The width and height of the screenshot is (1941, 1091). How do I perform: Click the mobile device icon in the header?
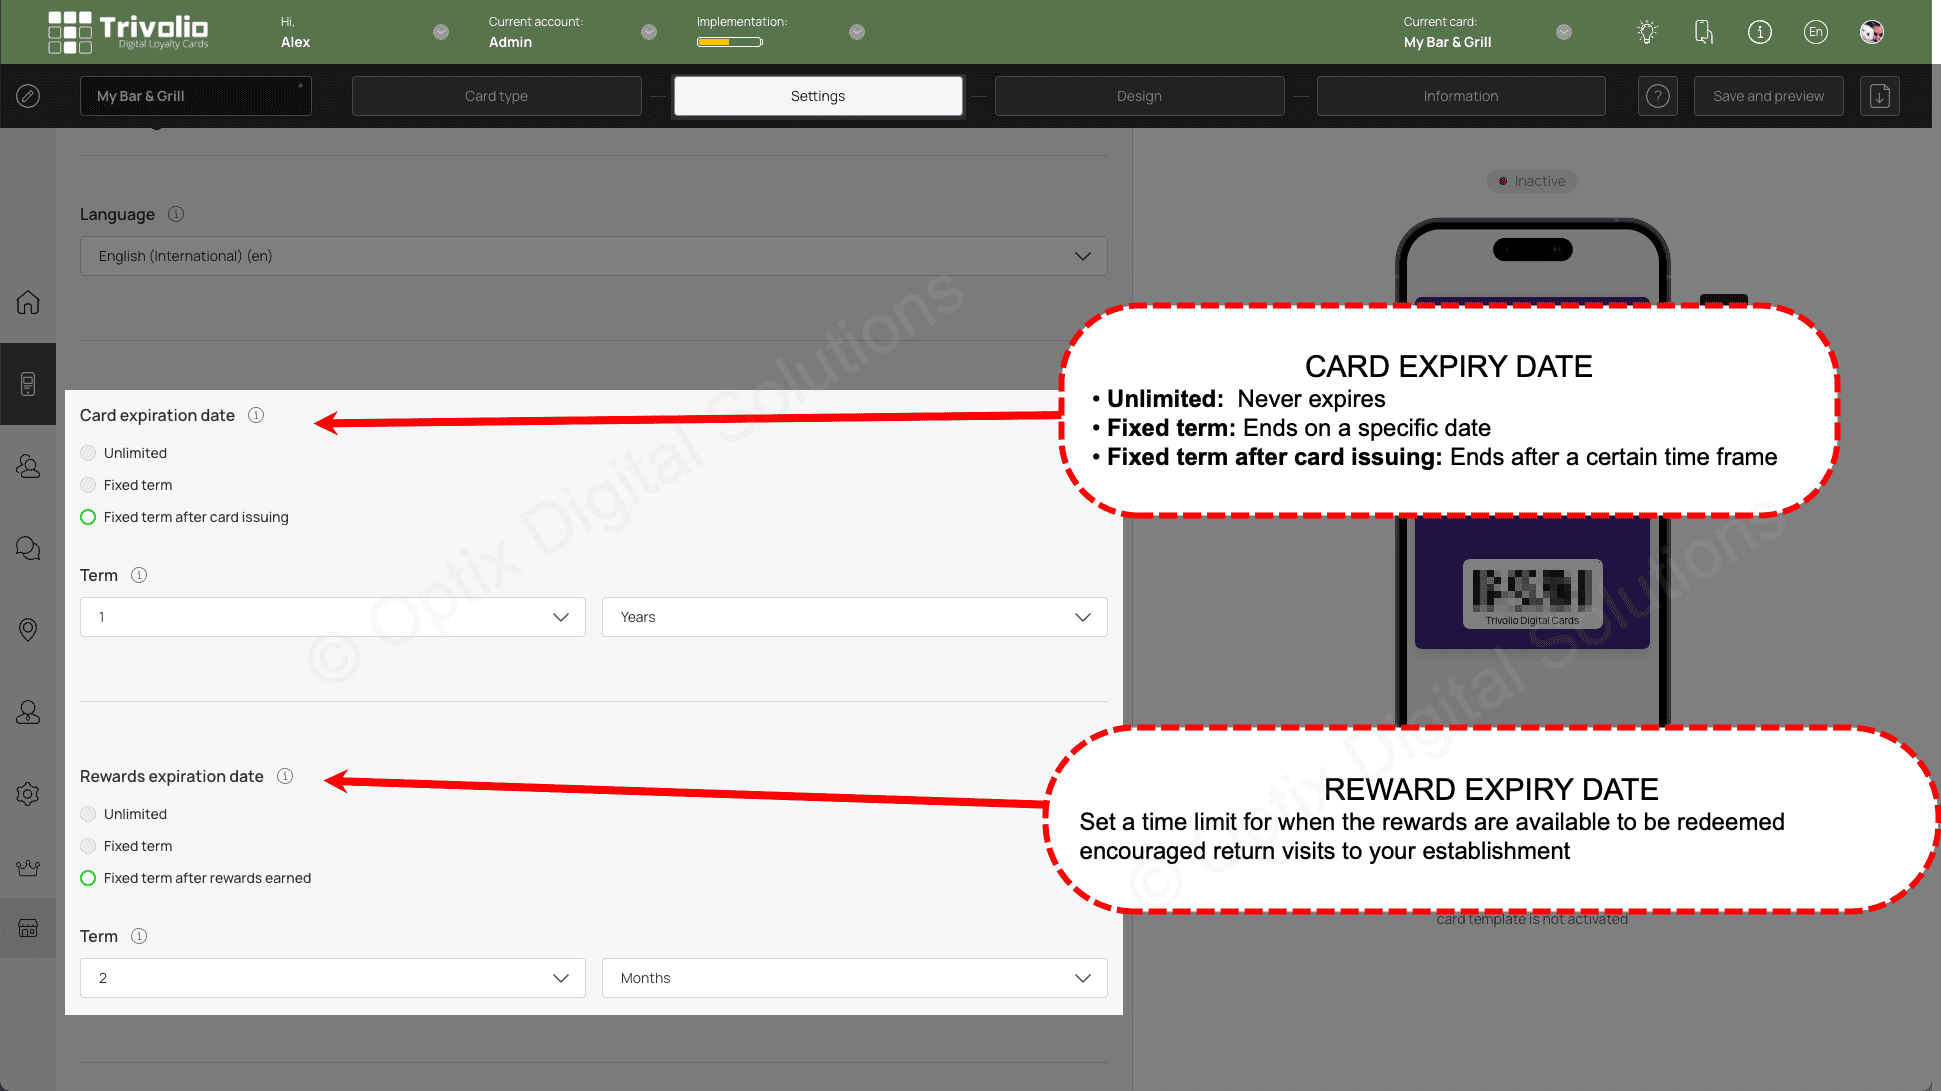point(1704,32)
